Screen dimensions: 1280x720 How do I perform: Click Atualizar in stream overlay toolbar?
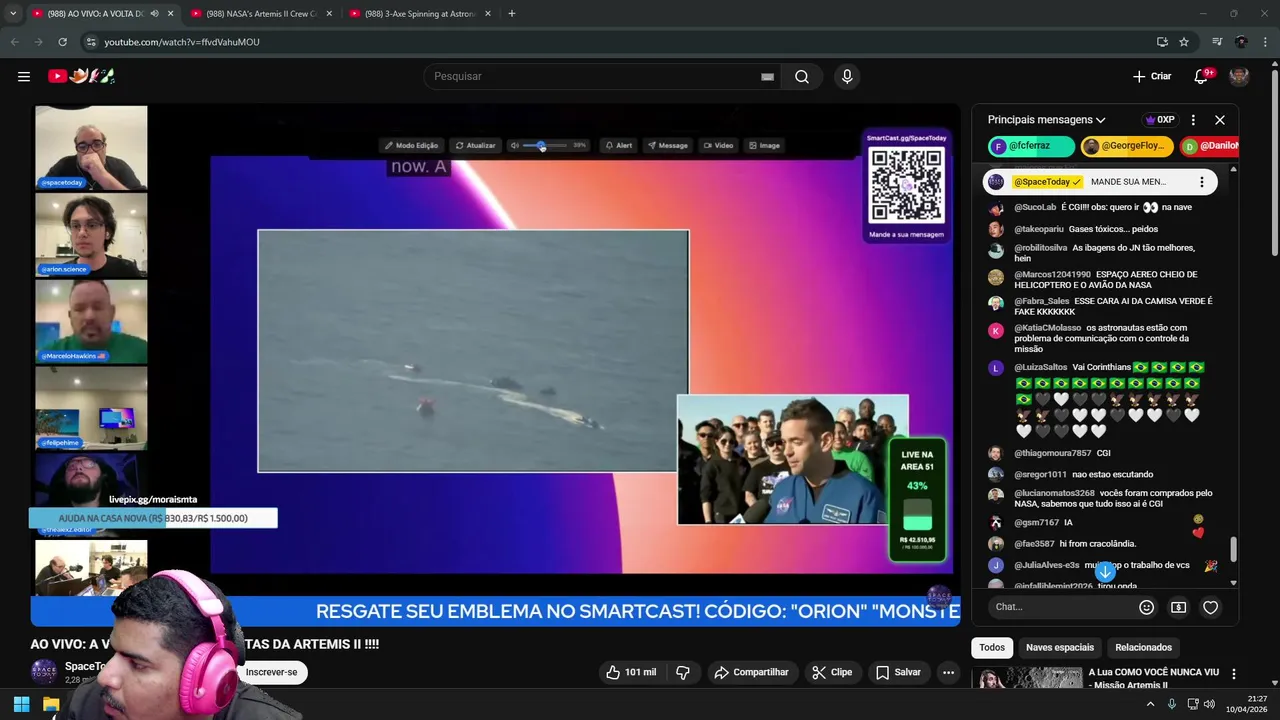point(475,145)
